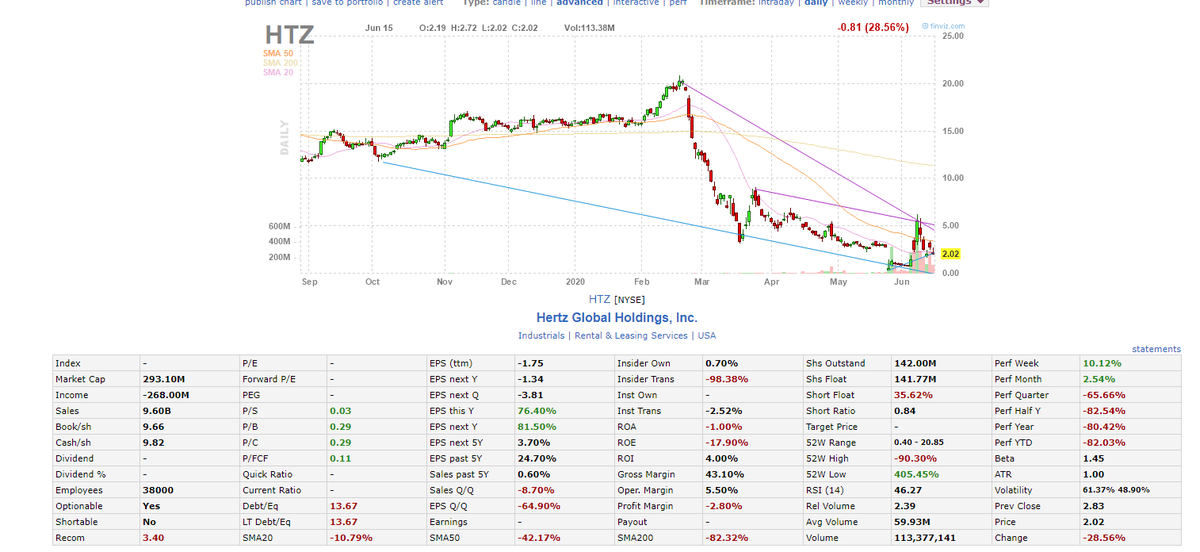This screenshot has height=552, width=1200.
Task: Click the SMA50 value -42.17%
Action: (x=538, y=538)
